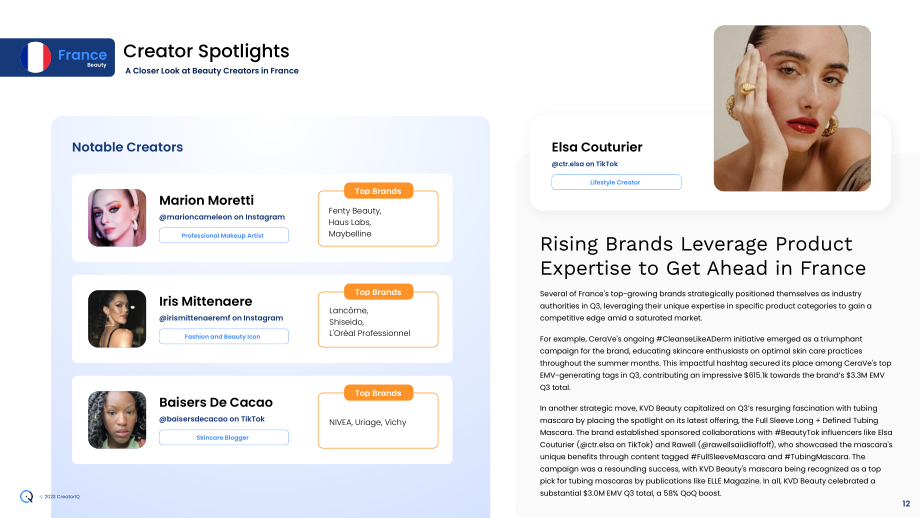Click Top Brands label above NIVEA

pyautogui.click(x=378, y=392)
